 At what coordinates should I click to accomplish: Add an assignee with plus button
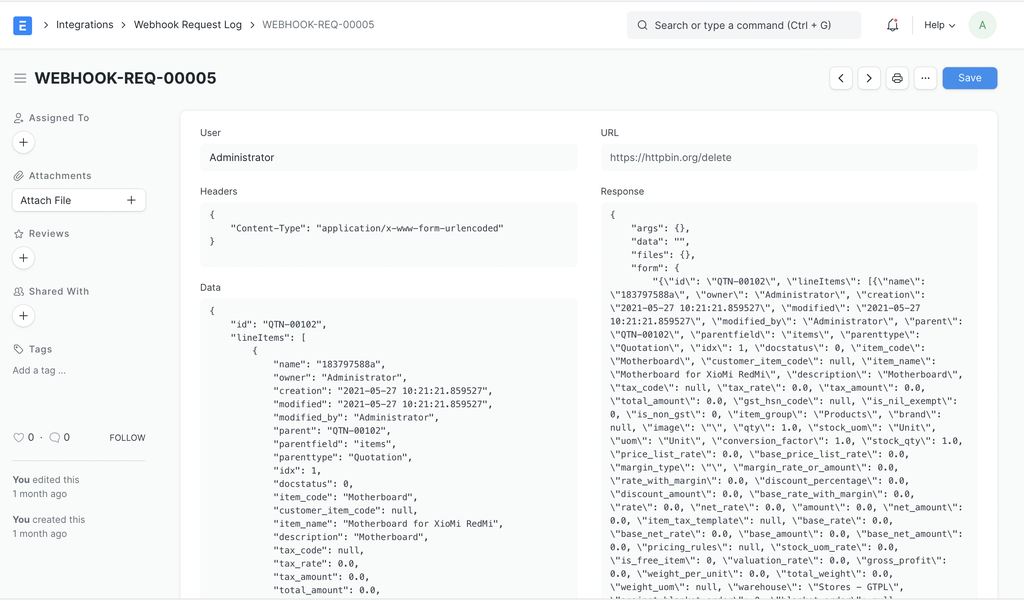pos(24,143)
